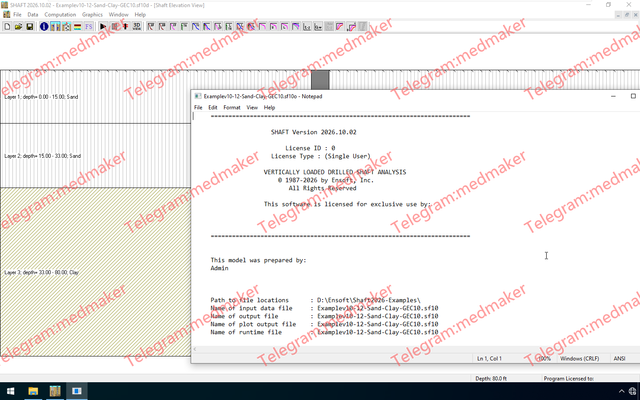Open the Window menu in SHAFT
Image resolution: width=640 pixels, height=400 pixels.
pyautogui.click(x=118, y=15)
